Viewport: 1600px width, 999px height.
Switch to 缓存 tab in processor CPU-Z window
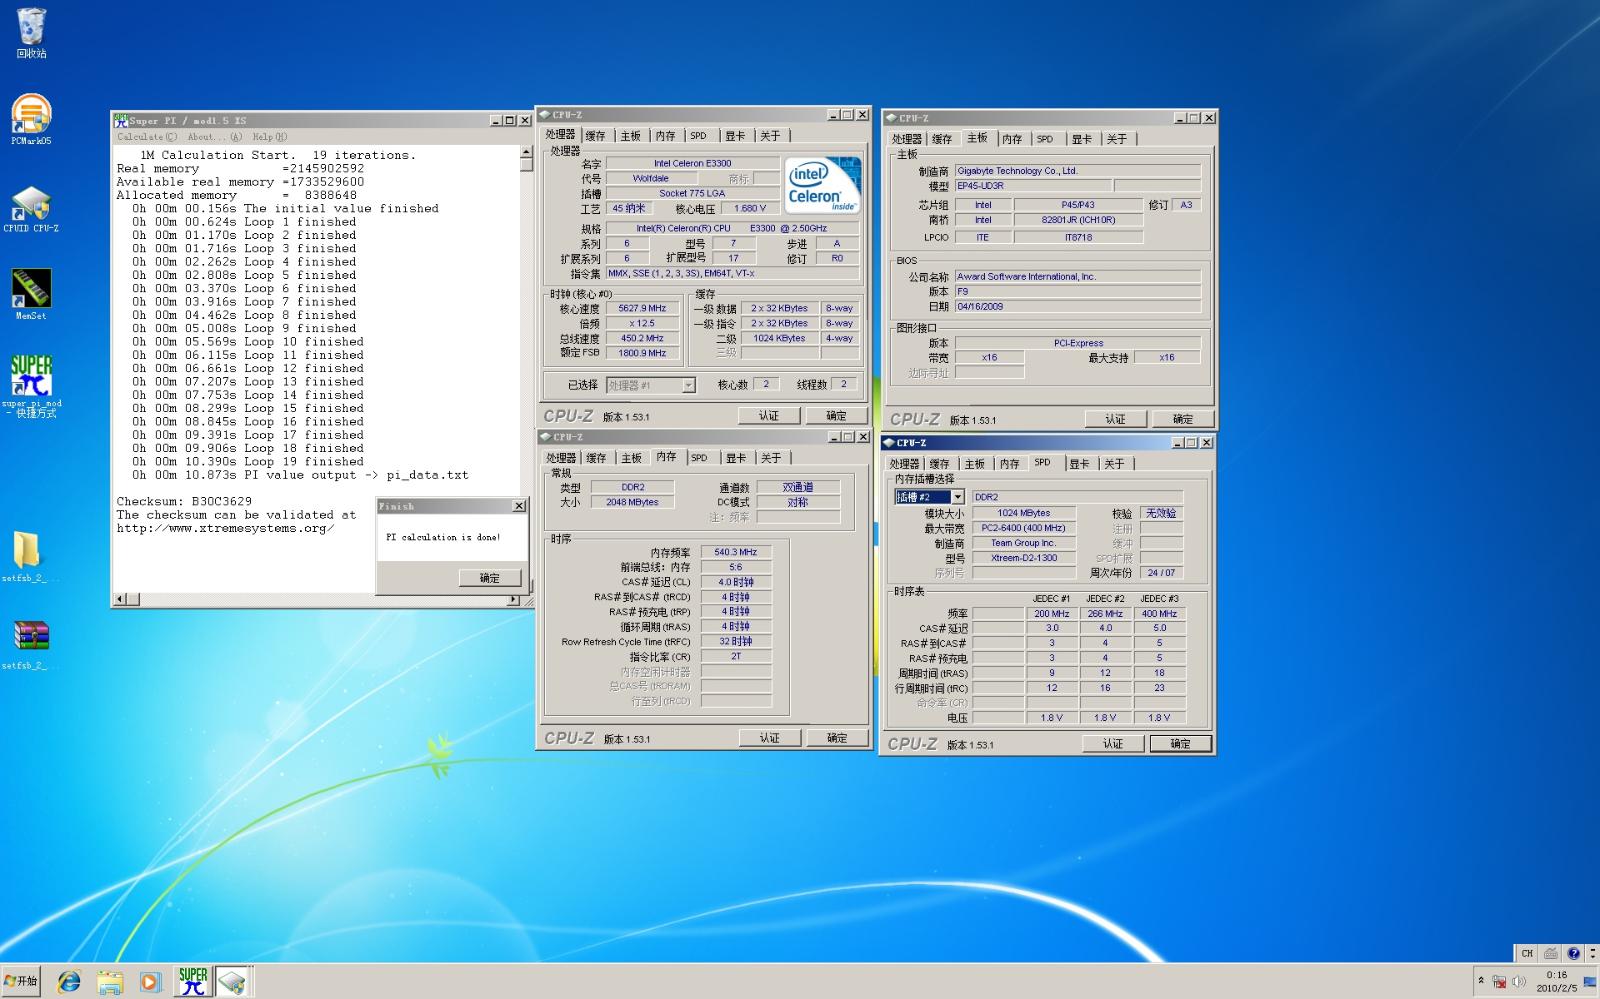coord(596,136)
